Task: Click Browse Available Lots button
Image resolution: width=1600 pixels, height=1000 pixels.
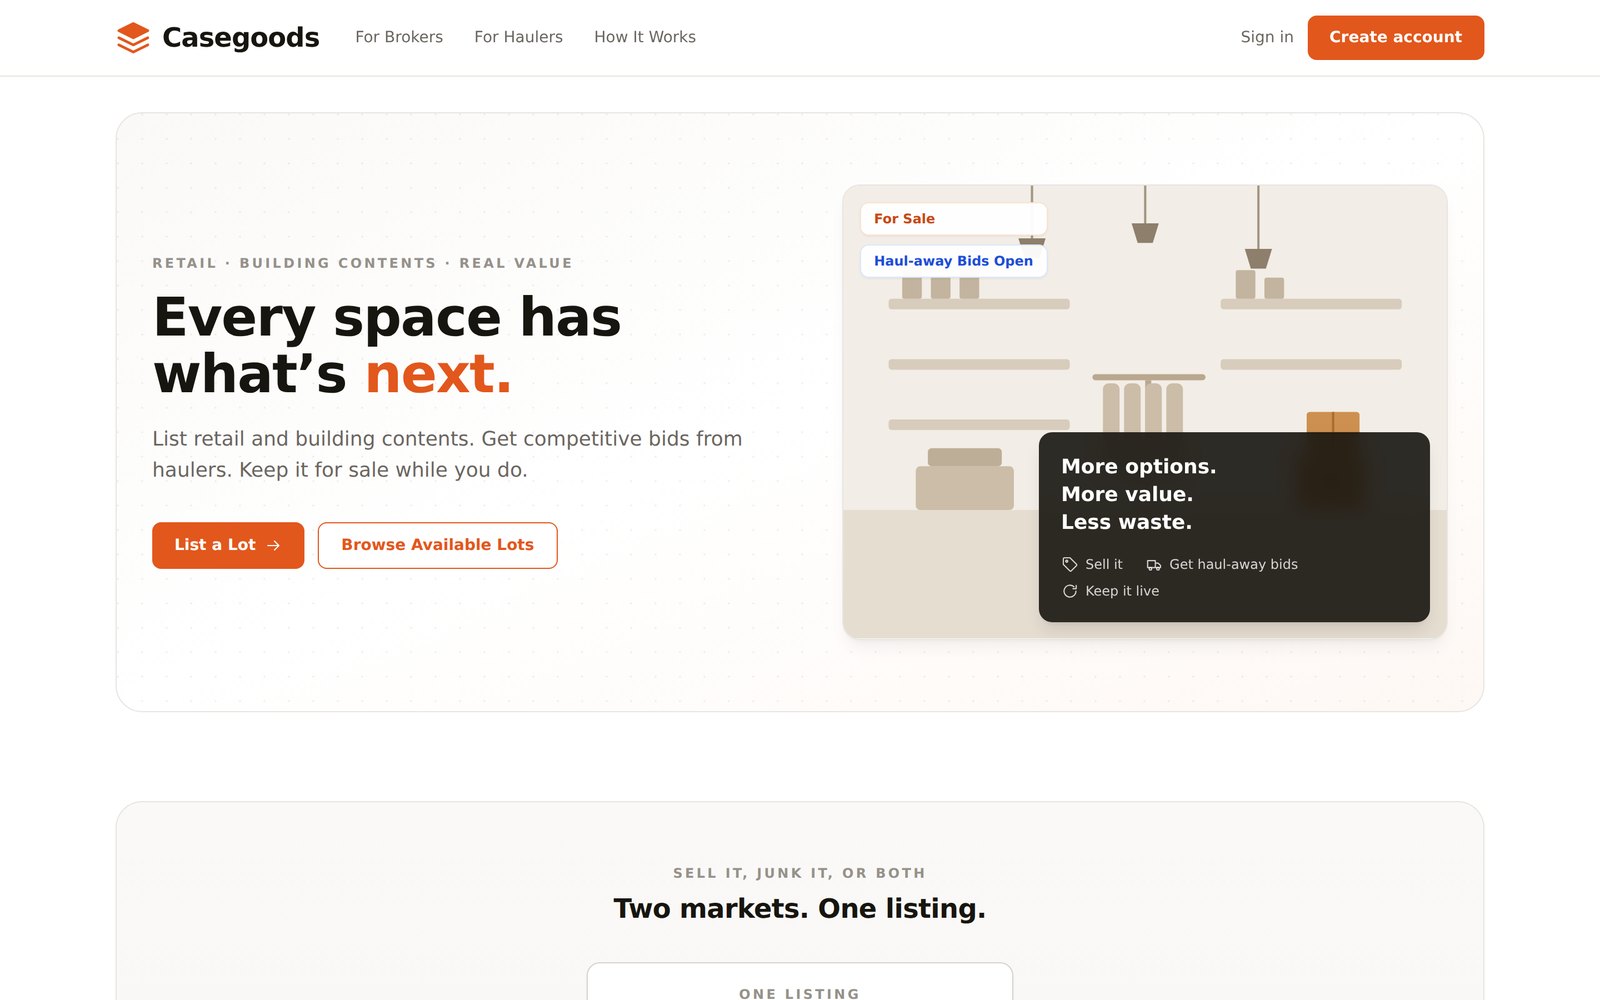Action: point(438,545)
